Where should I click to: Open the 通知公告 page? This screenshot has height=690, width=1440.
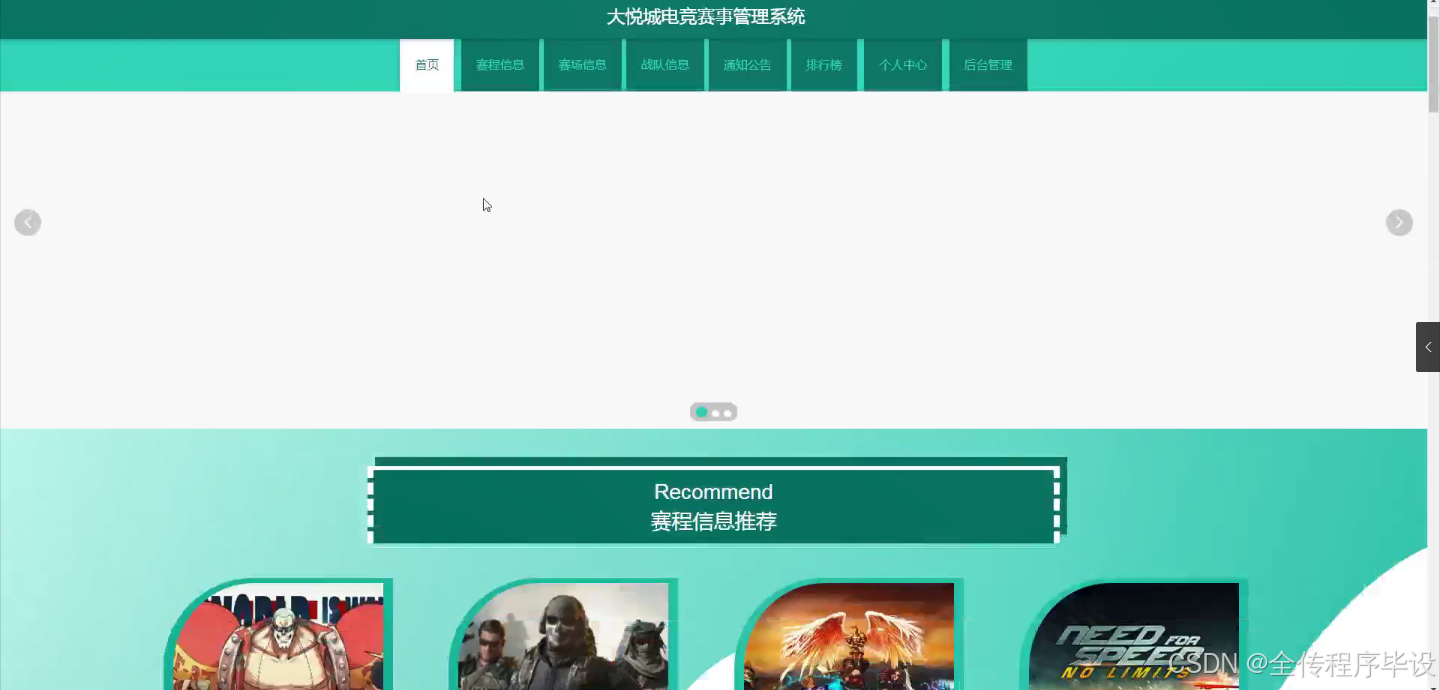click(747, 64)
